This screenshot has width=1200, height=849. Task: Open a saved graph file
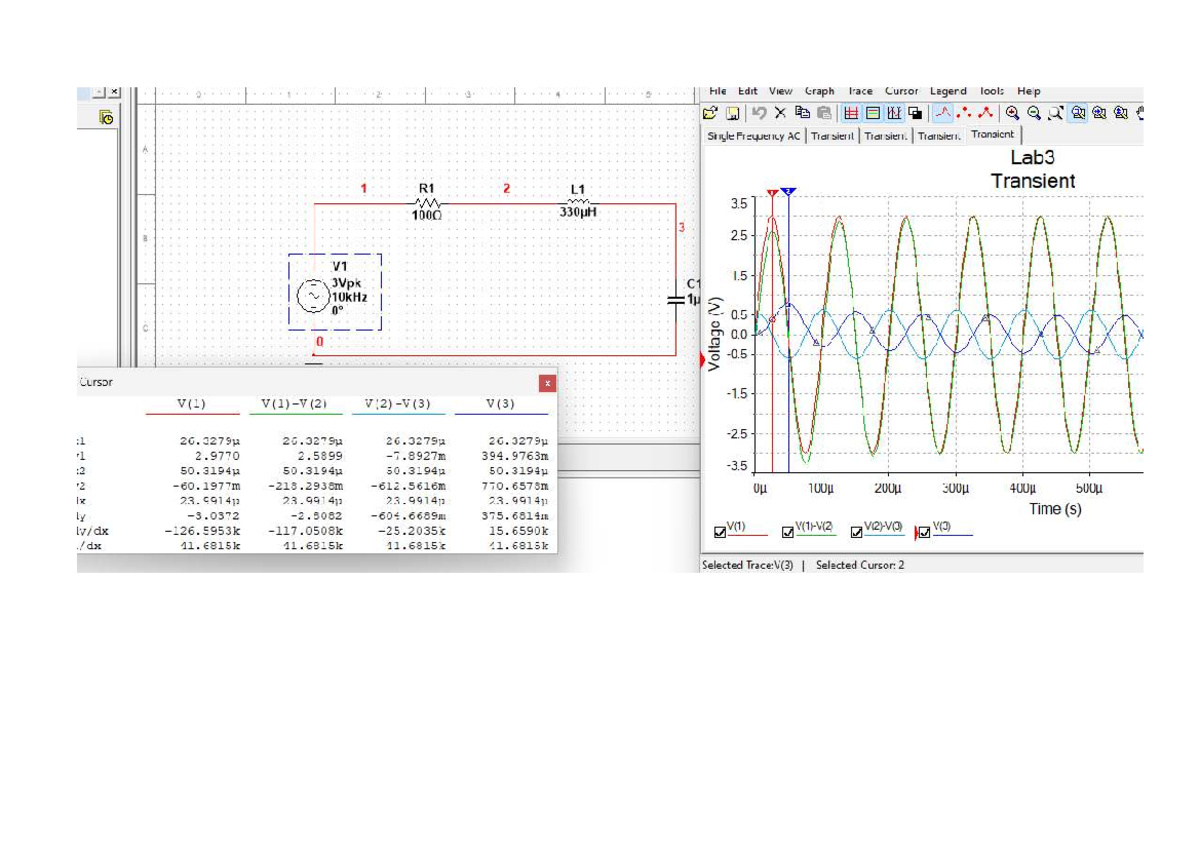(x=710, y=112)
